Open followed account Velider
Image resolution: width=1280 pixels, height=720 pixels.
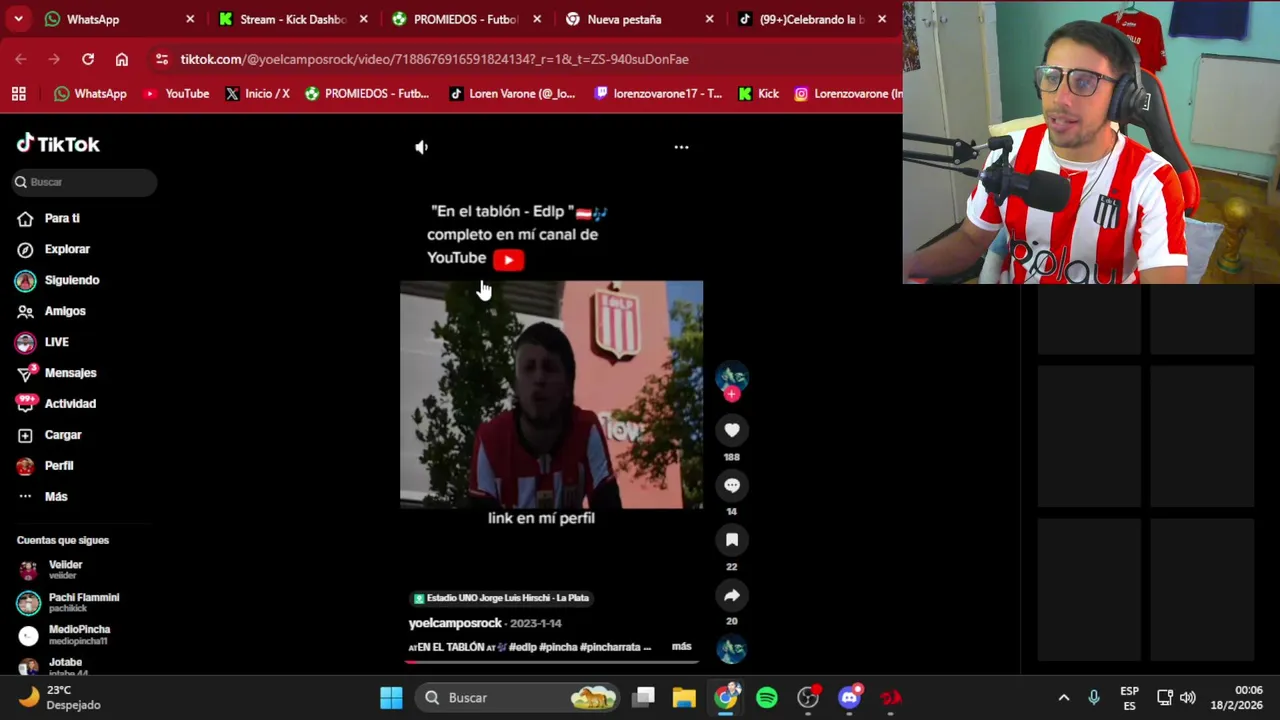click(x=66, y=569)
